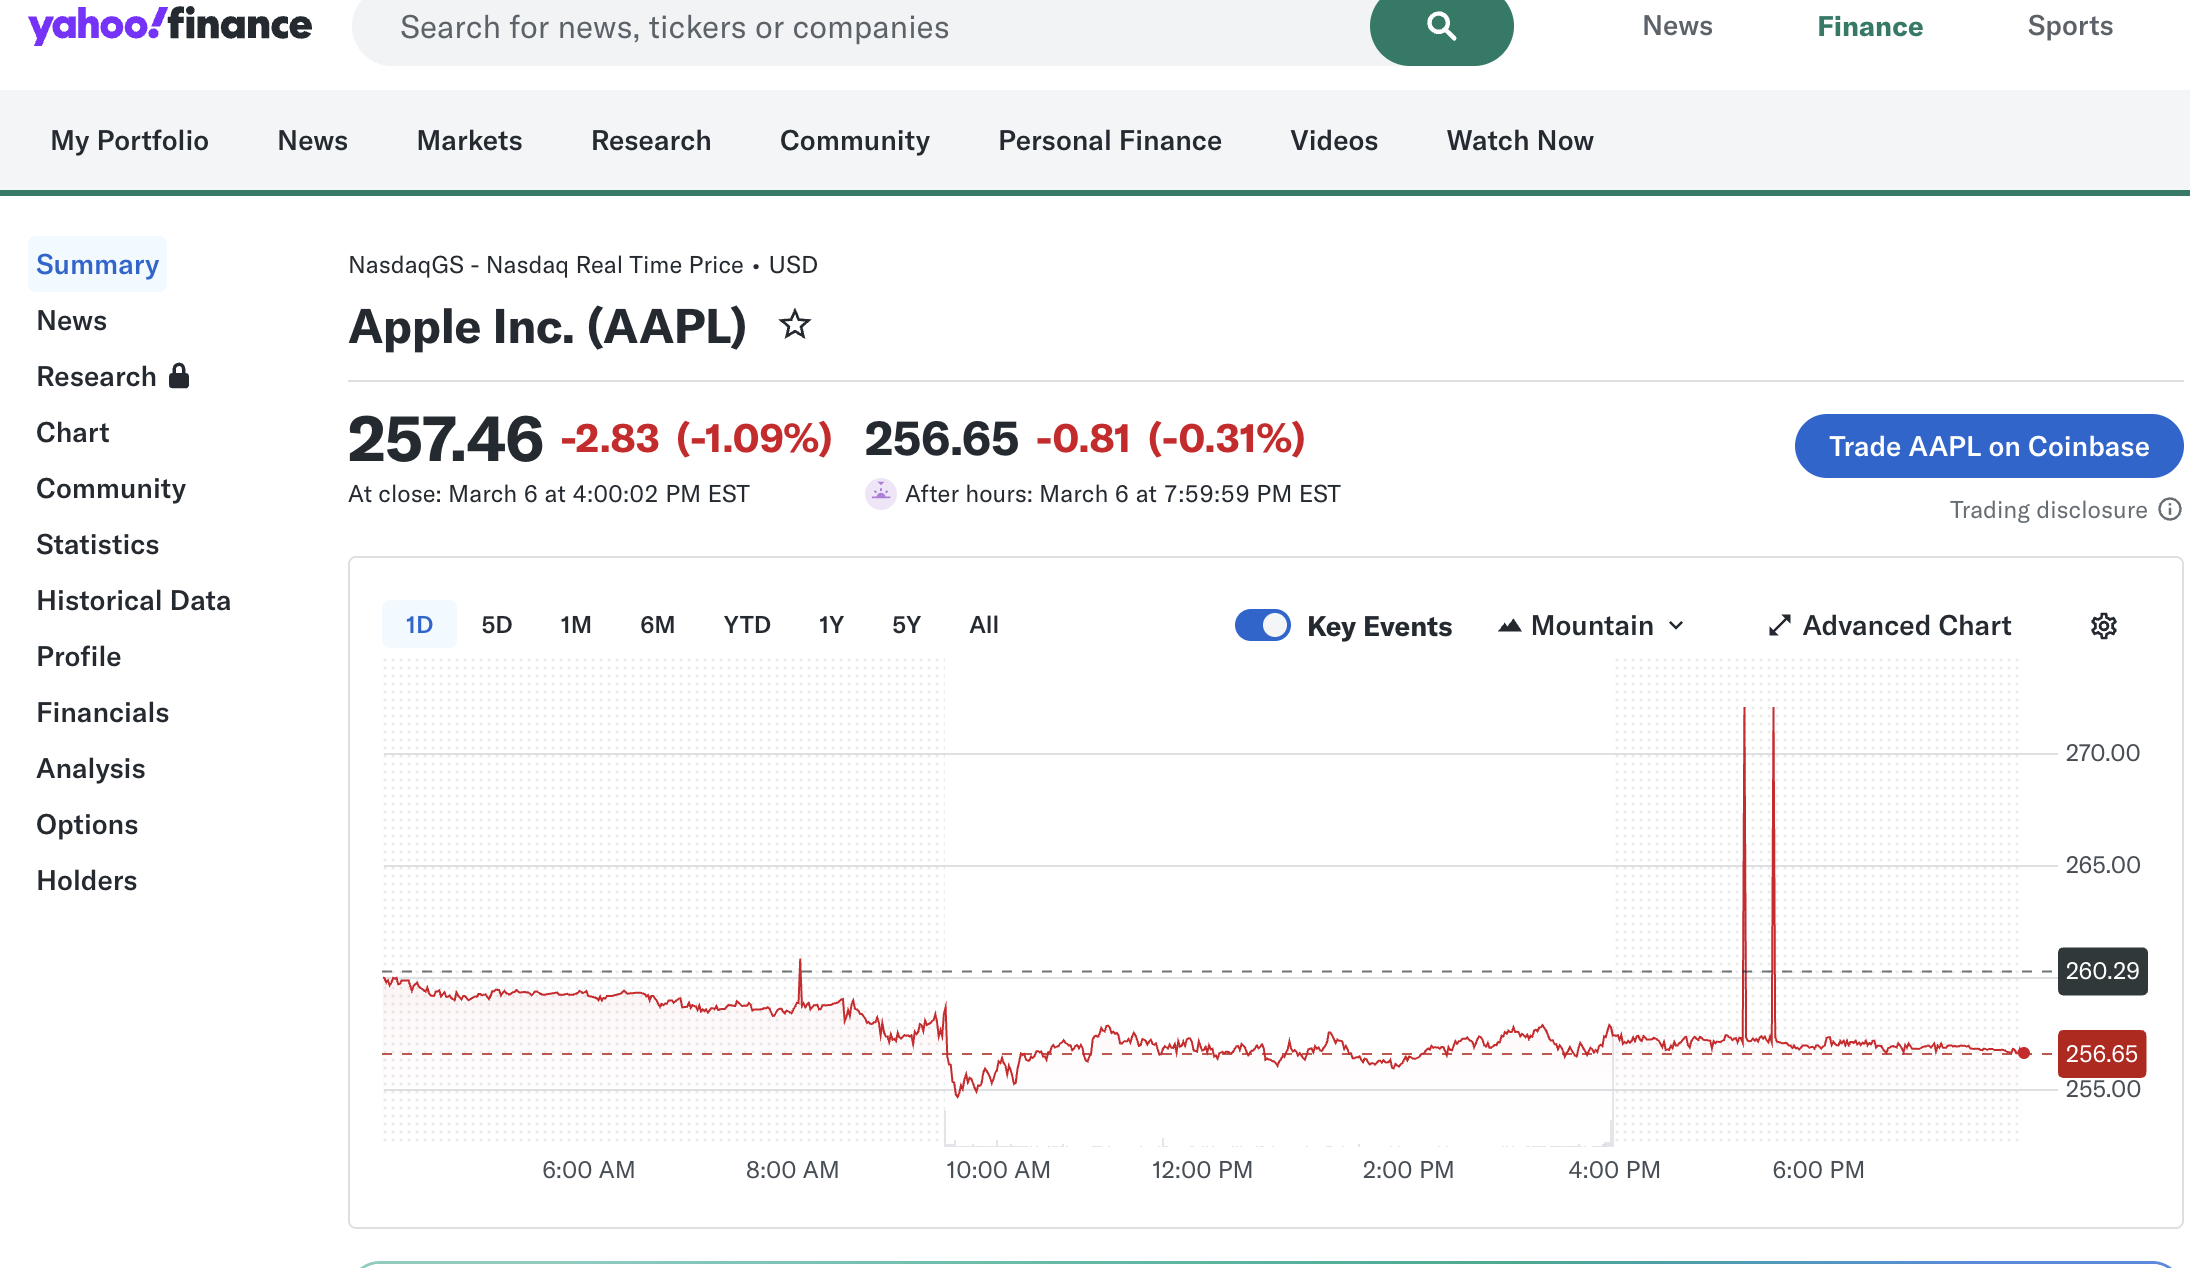Switch to the Statistics sidebar section
The width and height of the screenshot is (2190, 1268).
97,544
